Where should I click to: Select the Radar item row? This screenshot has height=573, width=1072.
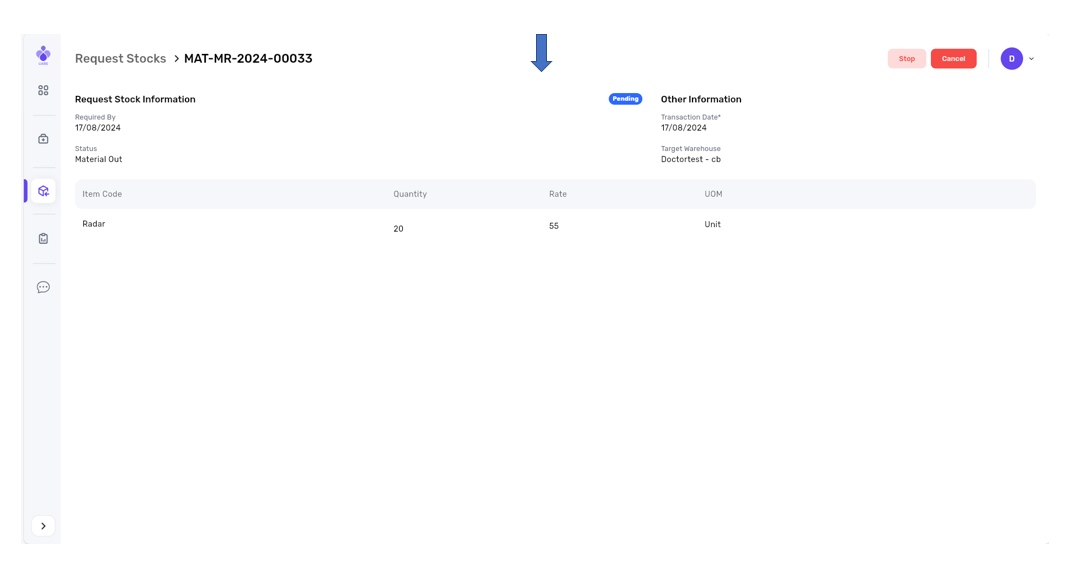94,224
